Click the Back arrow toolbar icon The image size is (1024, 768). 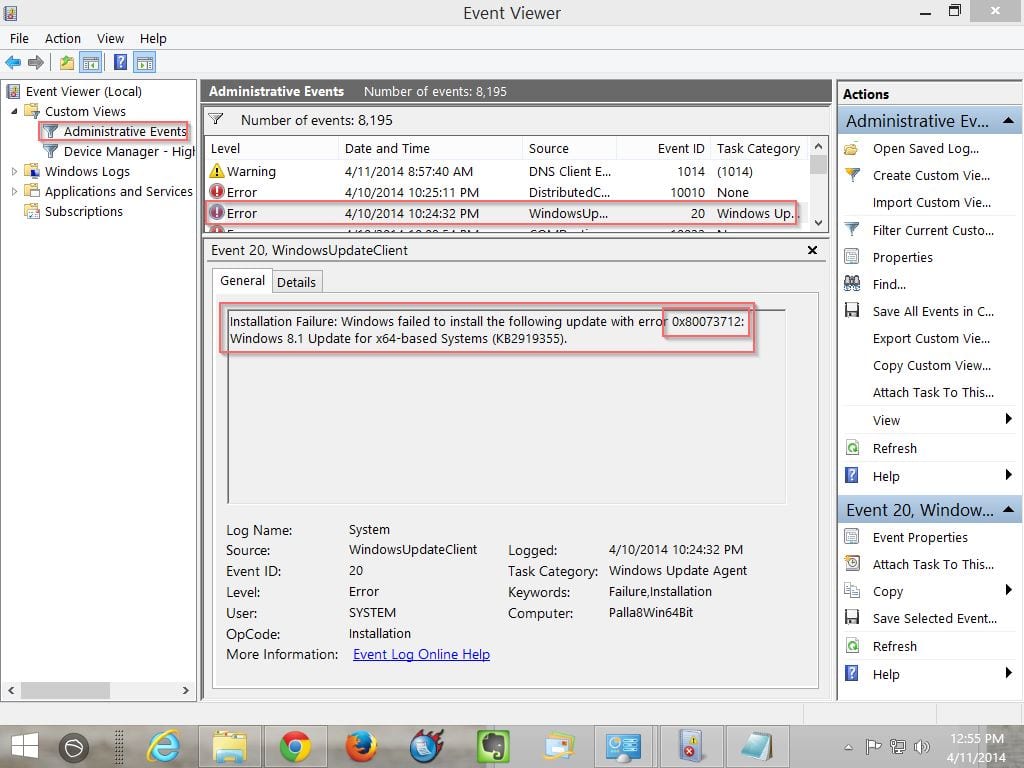pos(13,63)
